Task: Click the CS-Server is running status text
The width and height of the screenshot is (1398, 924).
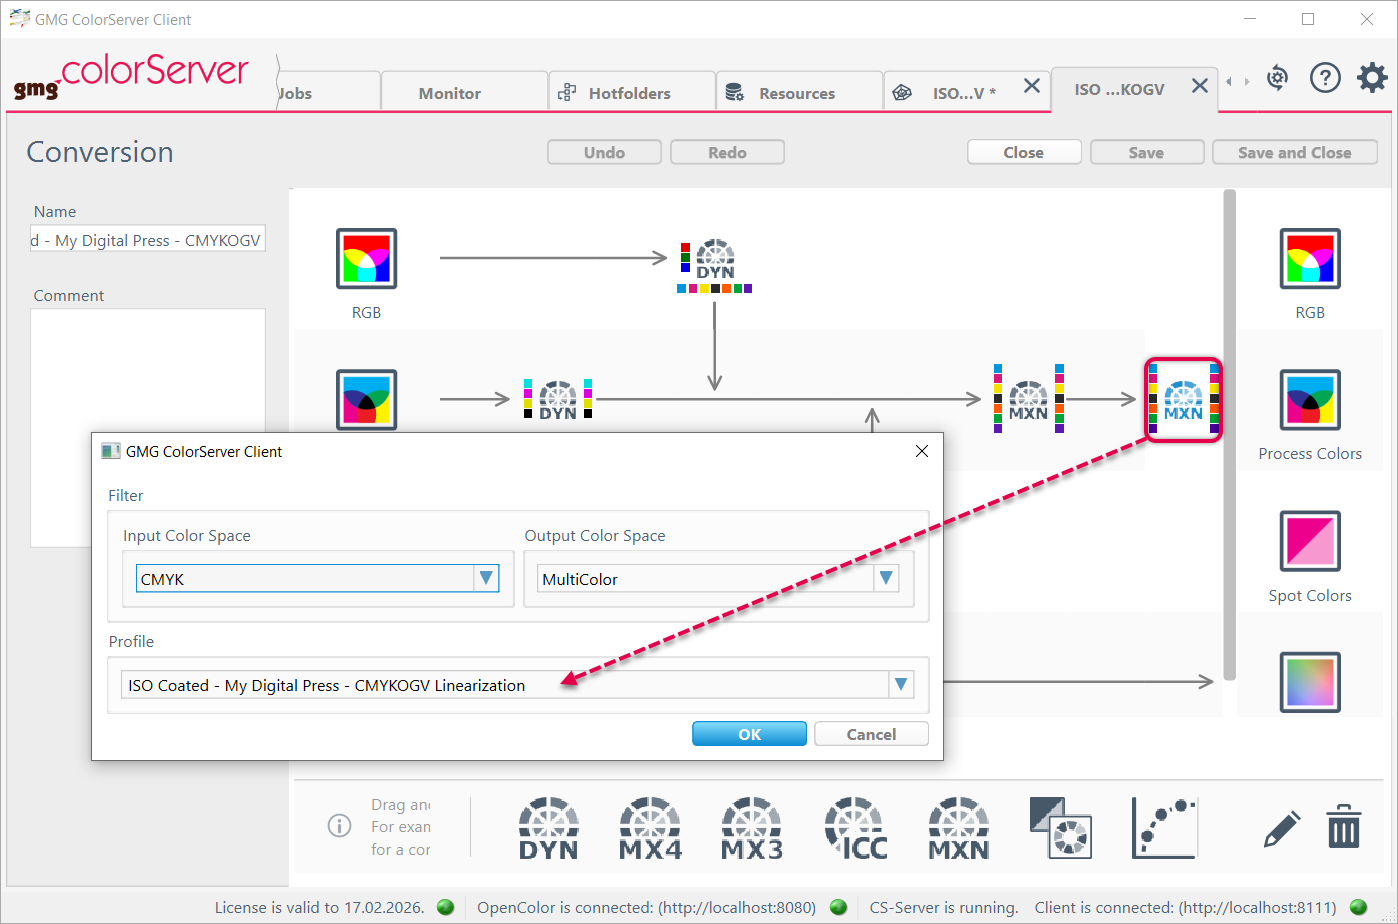Action: click(x=944, y=908)
